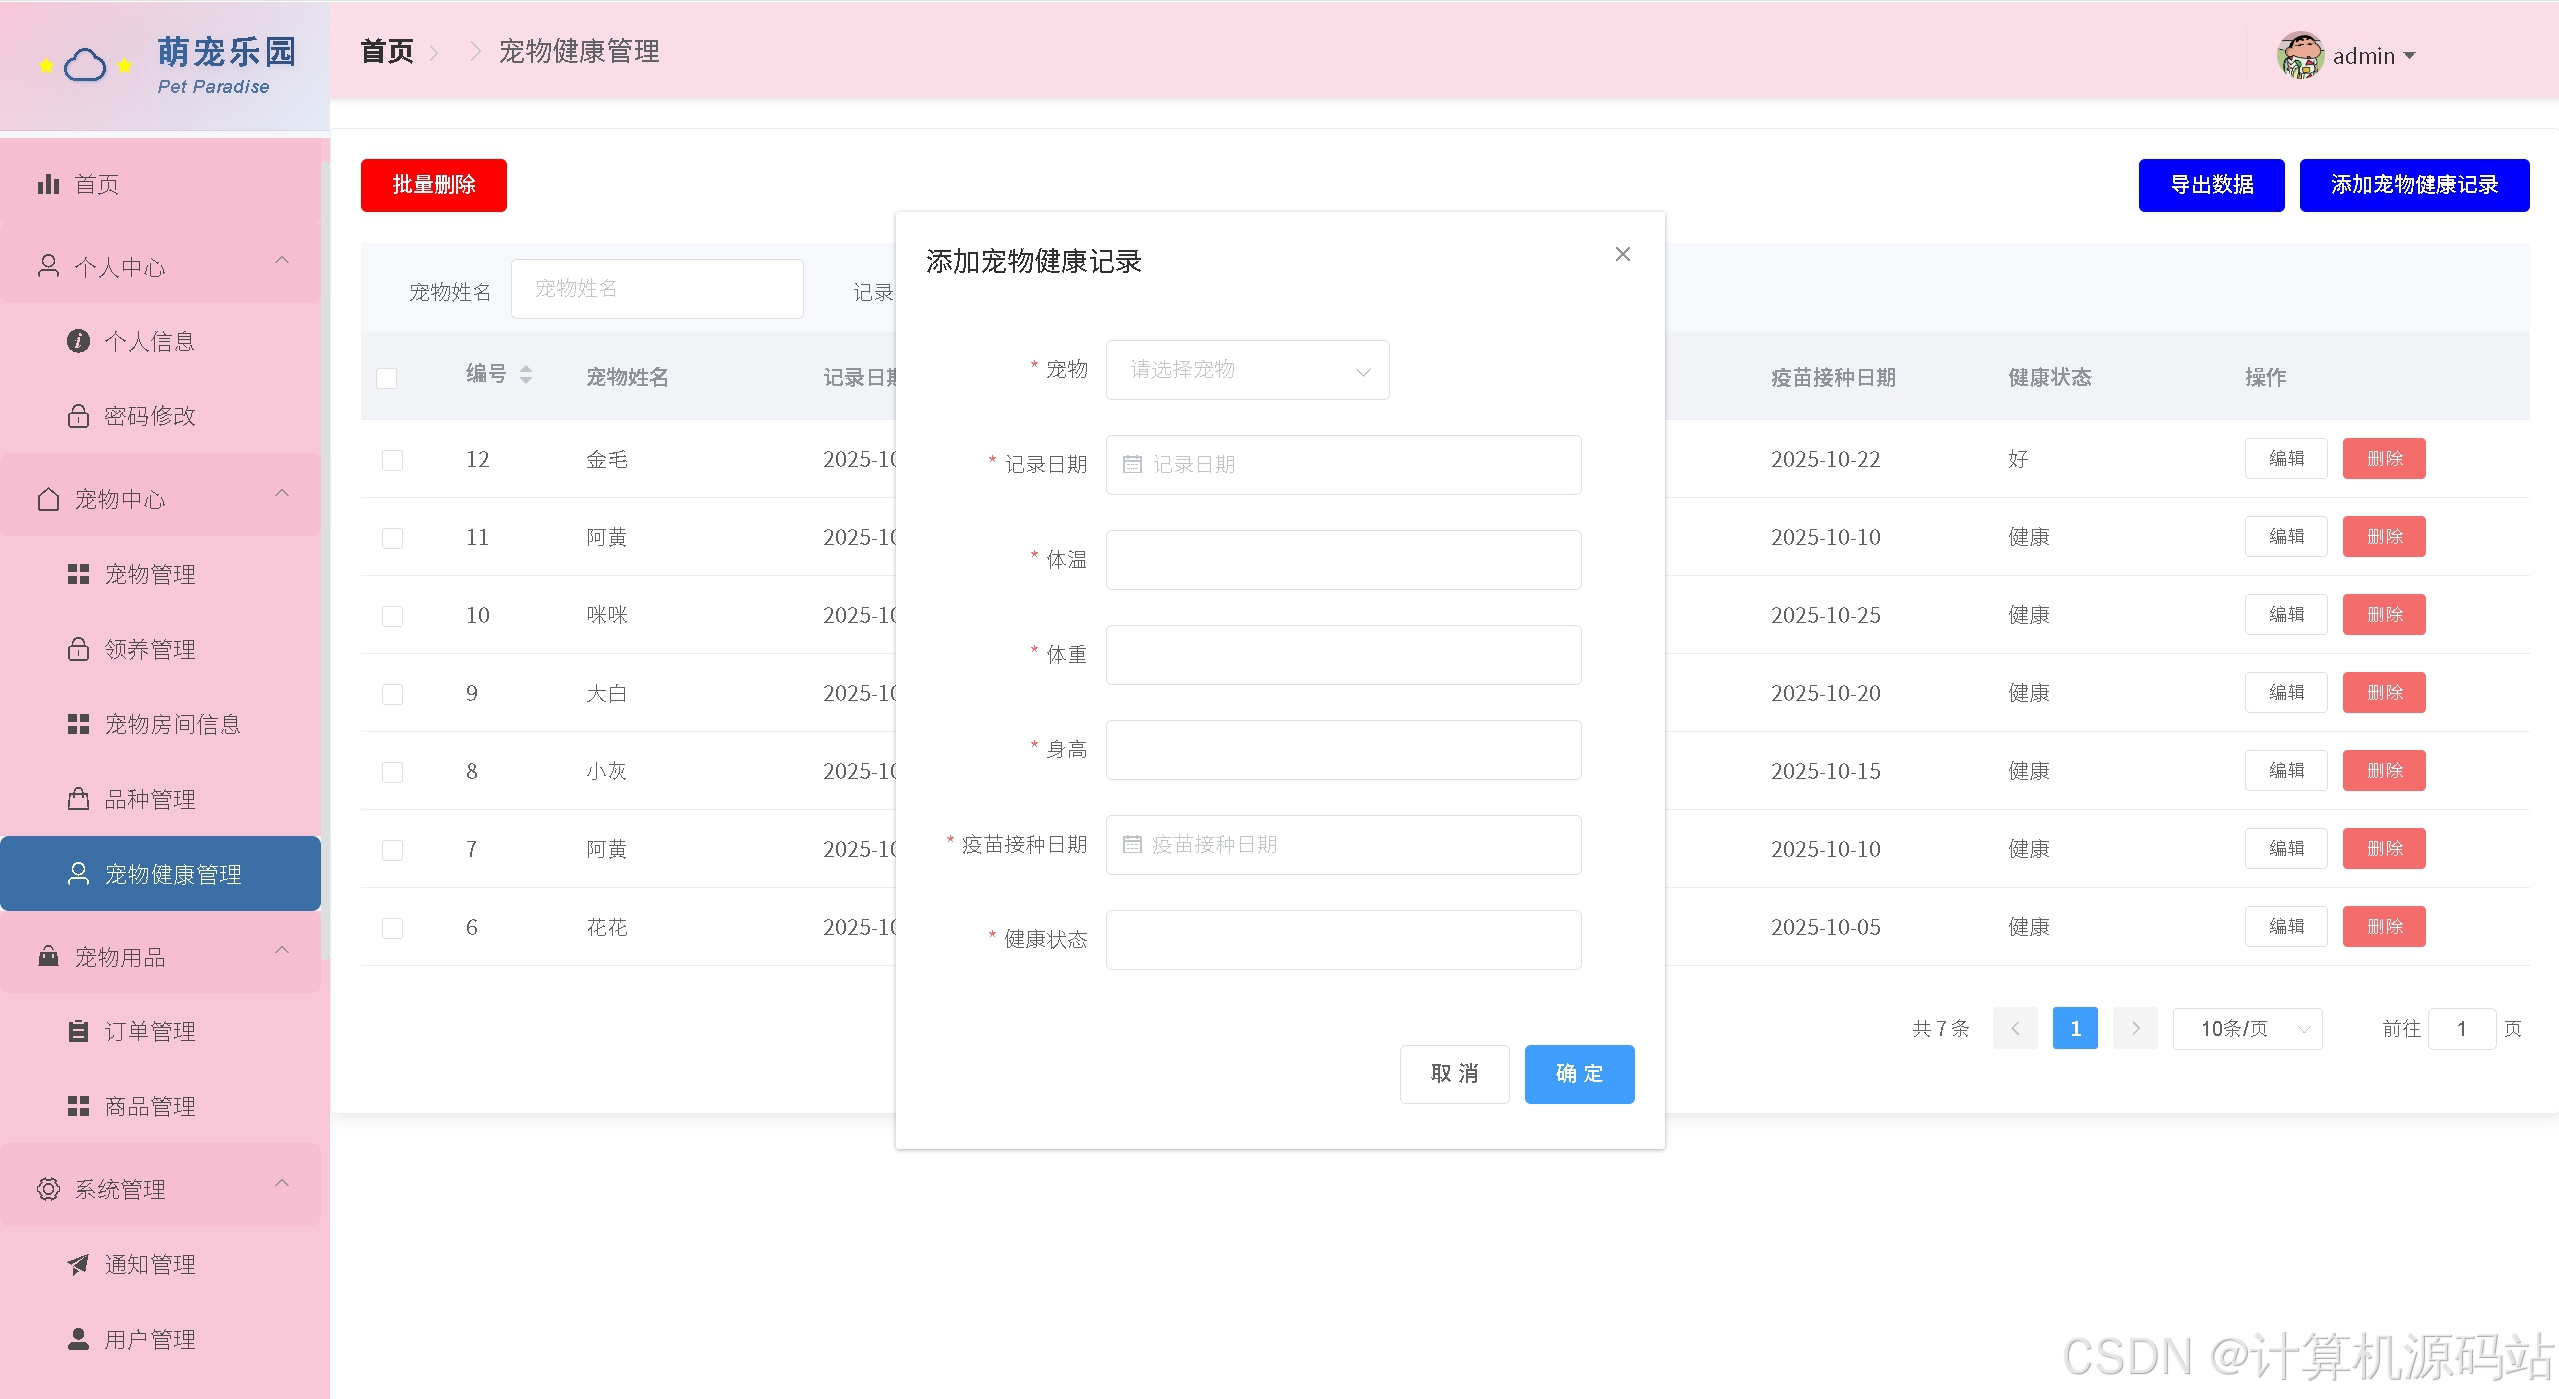Open 宠物管理 menu item
The image size is (2559, 1399).
[x=160, y=574]
